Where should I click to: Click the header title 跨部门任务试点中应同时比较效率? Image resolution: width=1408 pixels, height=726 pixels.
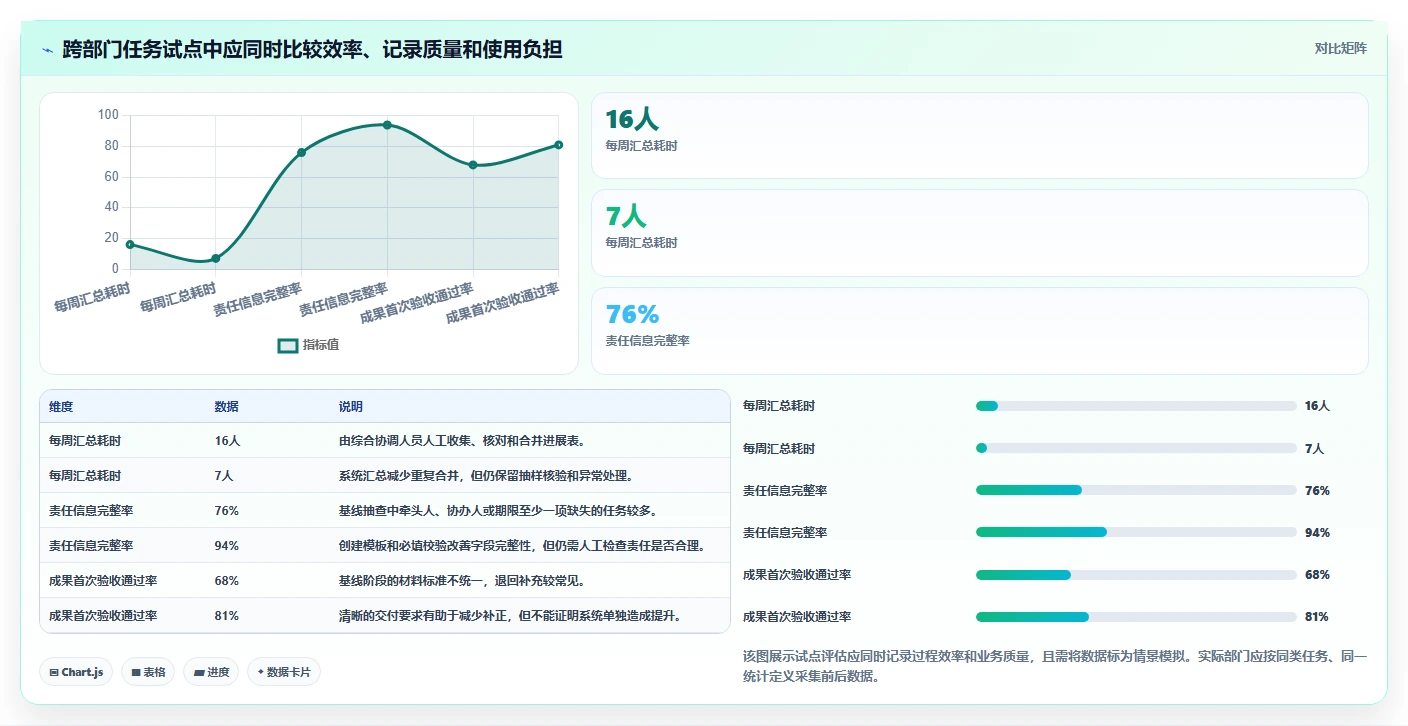[312, 49]
